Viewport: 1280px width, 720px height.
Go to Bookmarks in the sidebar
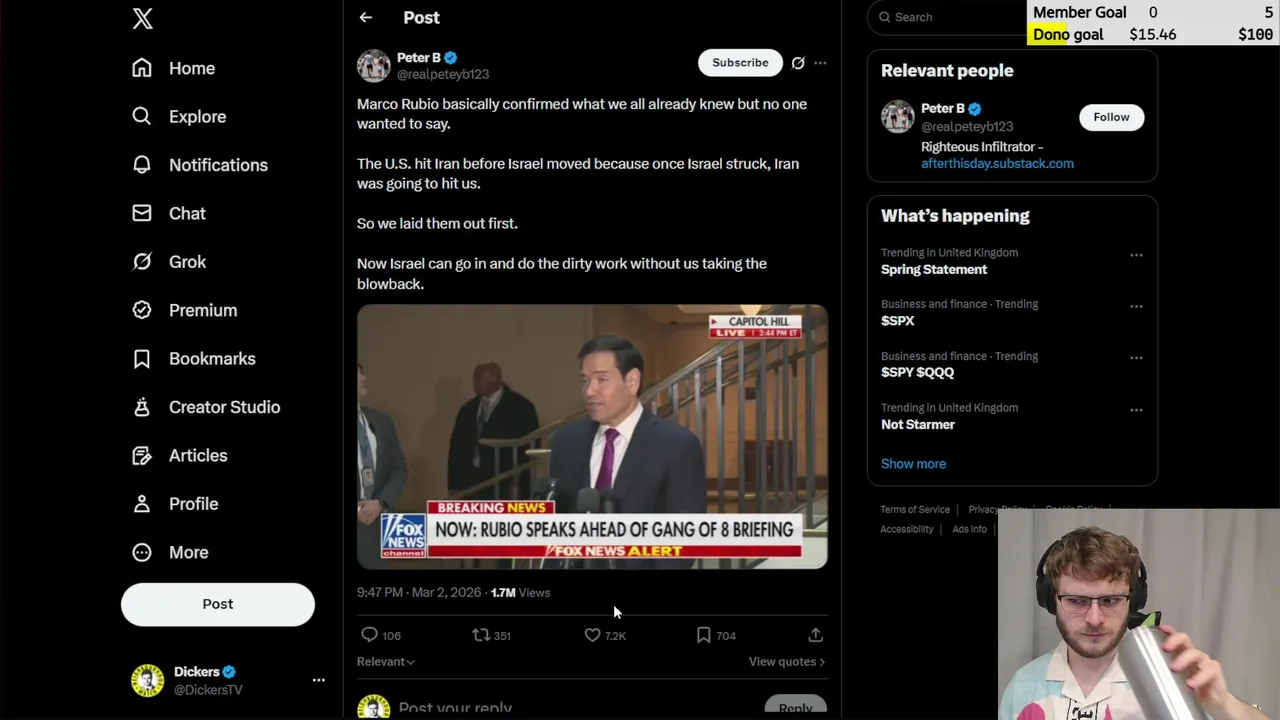[x=211, y=359]
